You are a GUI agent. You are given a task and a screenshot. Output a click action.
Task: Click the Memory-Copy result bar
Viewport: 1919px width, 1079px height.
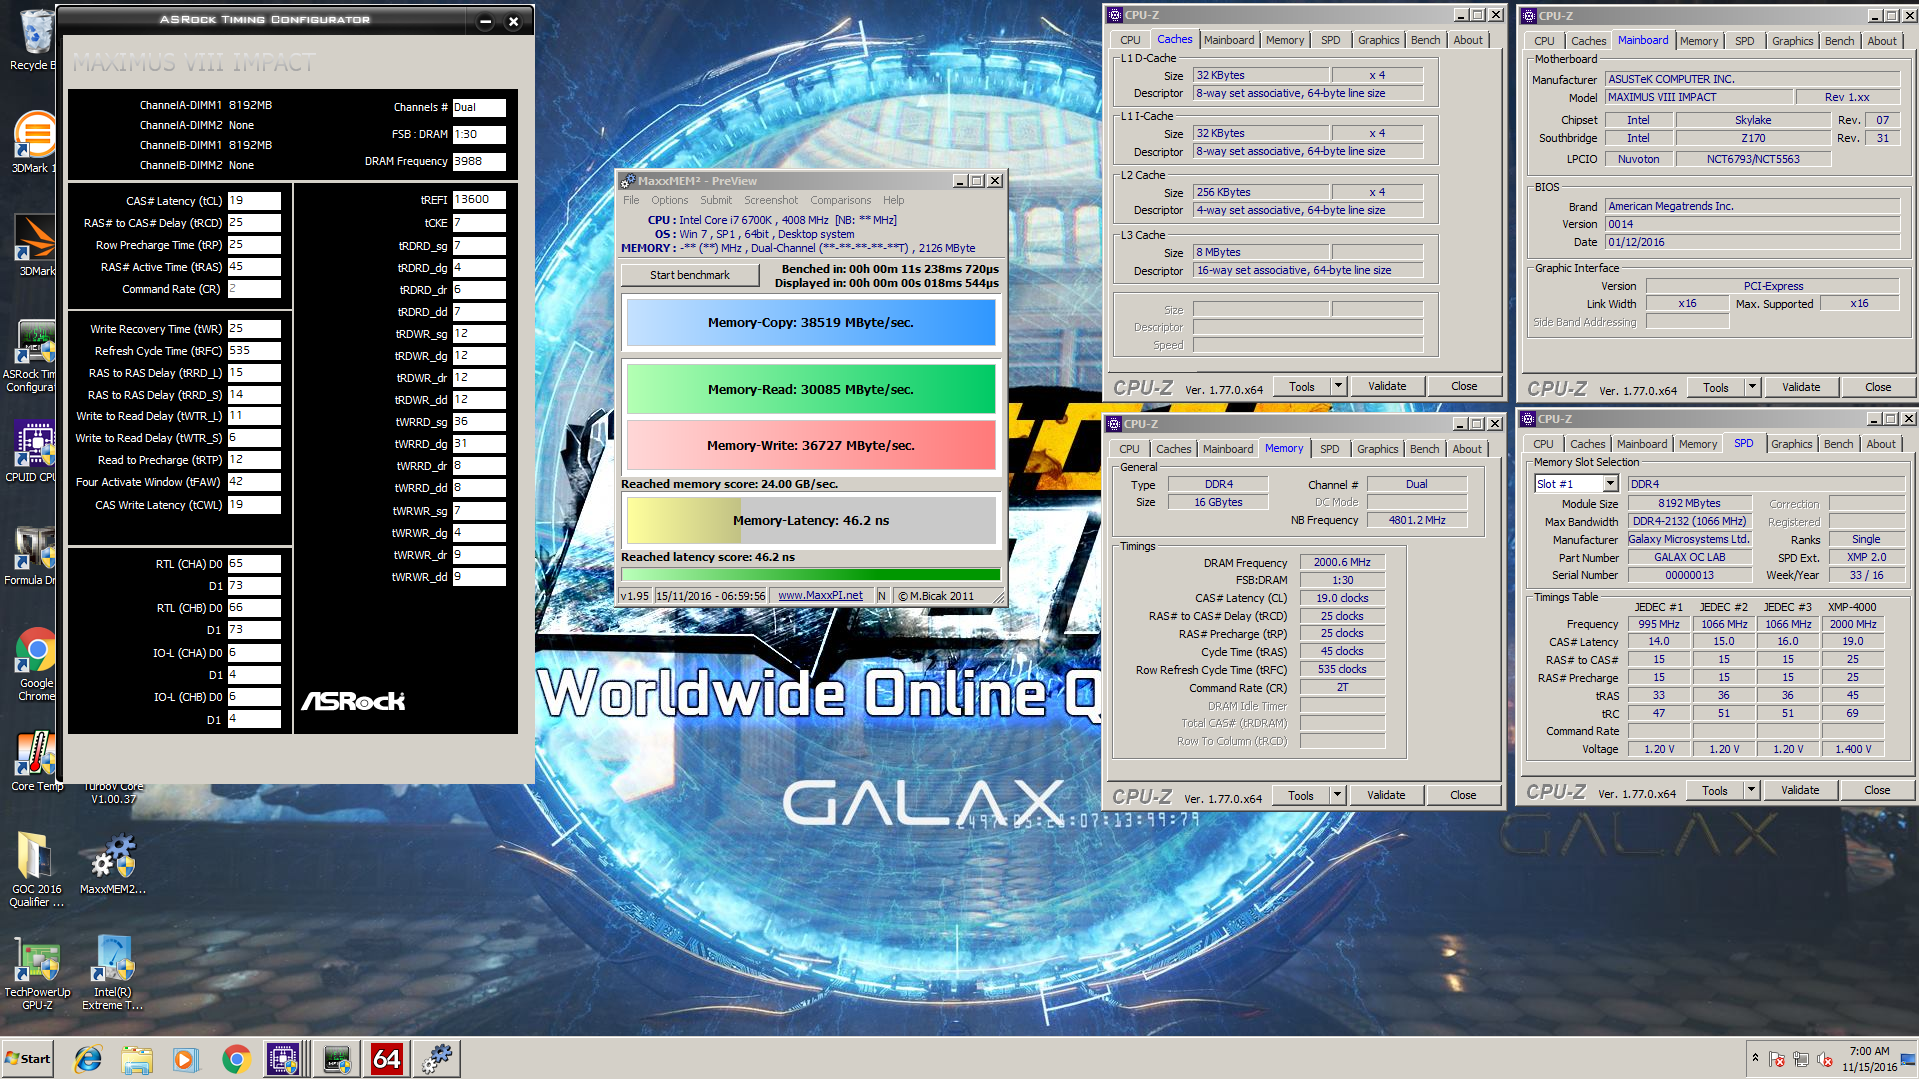pyautogui.click(x=810, y=323)
